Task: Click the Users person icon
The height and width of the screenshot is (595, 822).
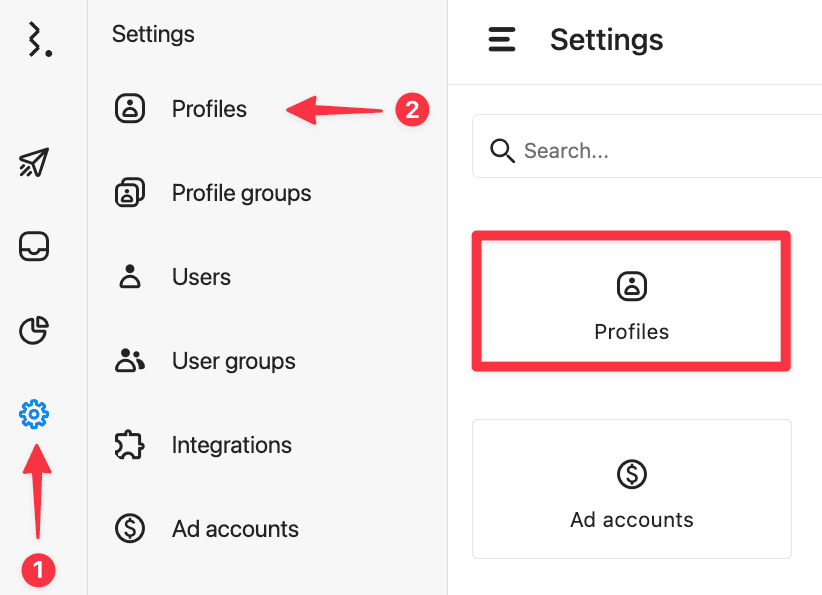Action: [x=129, y=276]
